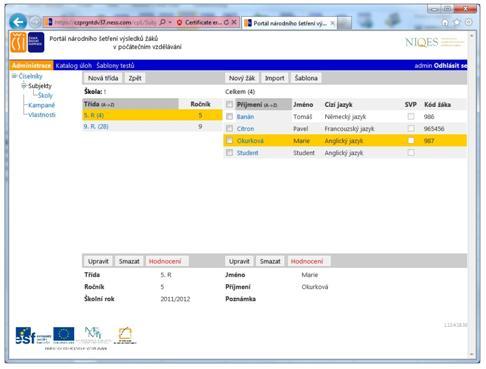Click Smazat button for the class
Screen dimensions: 486x369
click(129, 261)
